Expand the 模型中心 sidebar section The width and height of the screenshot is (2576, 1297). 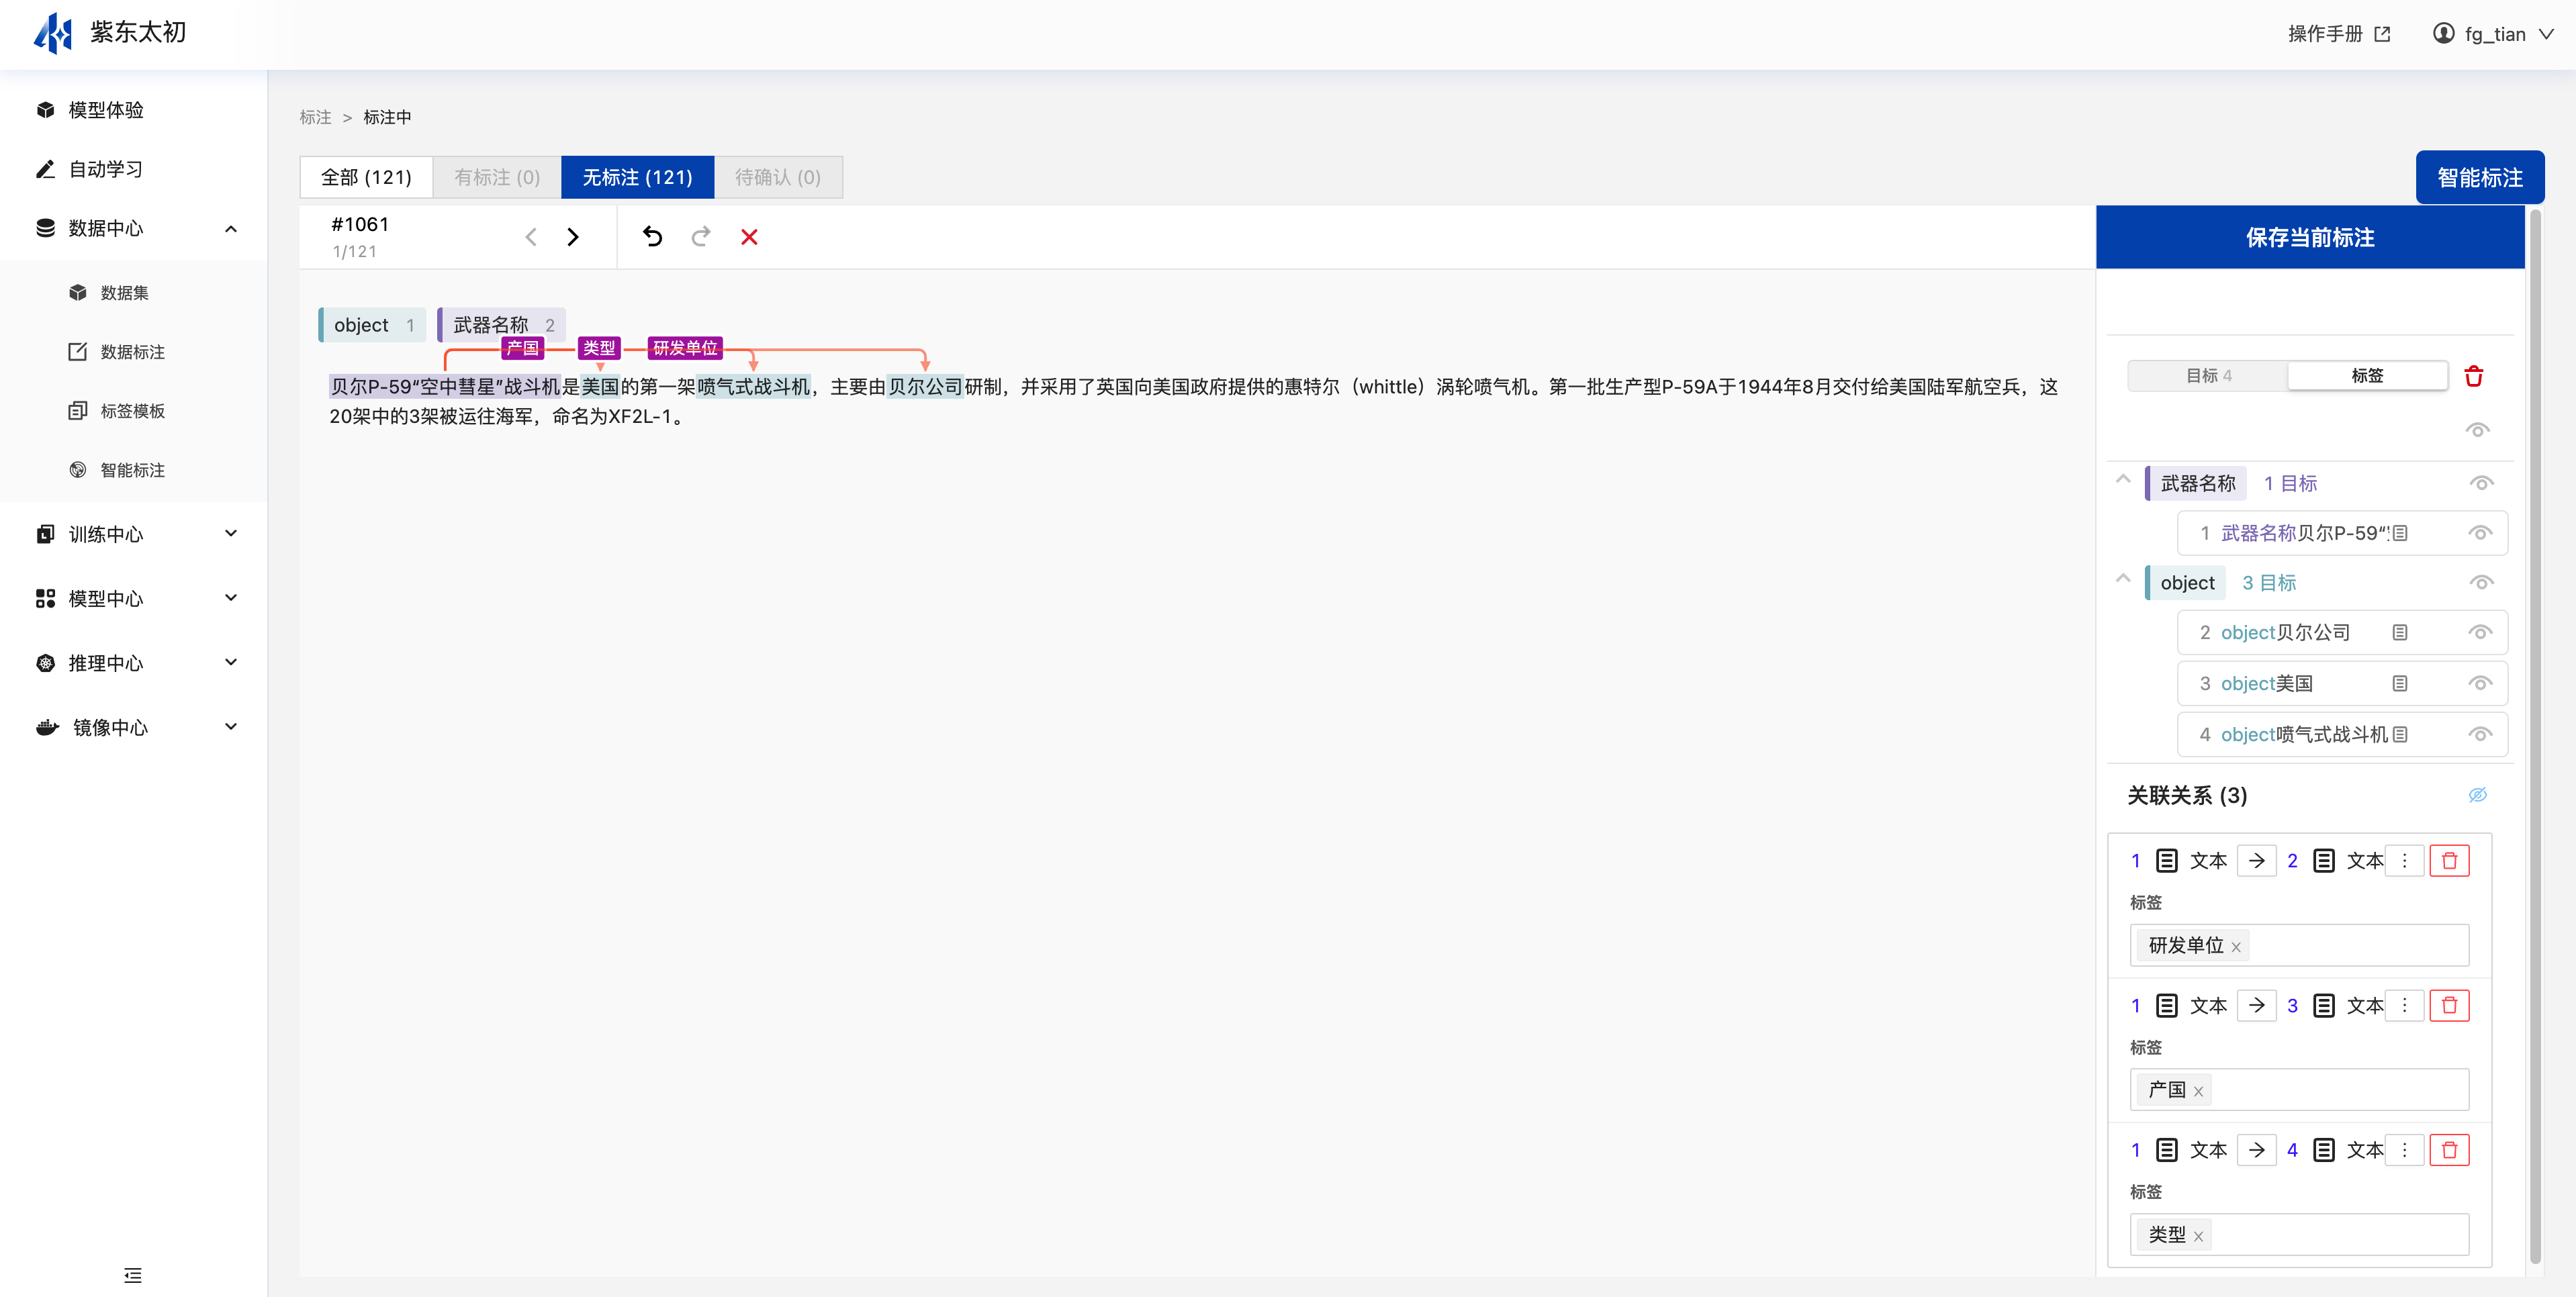point(231,598)
